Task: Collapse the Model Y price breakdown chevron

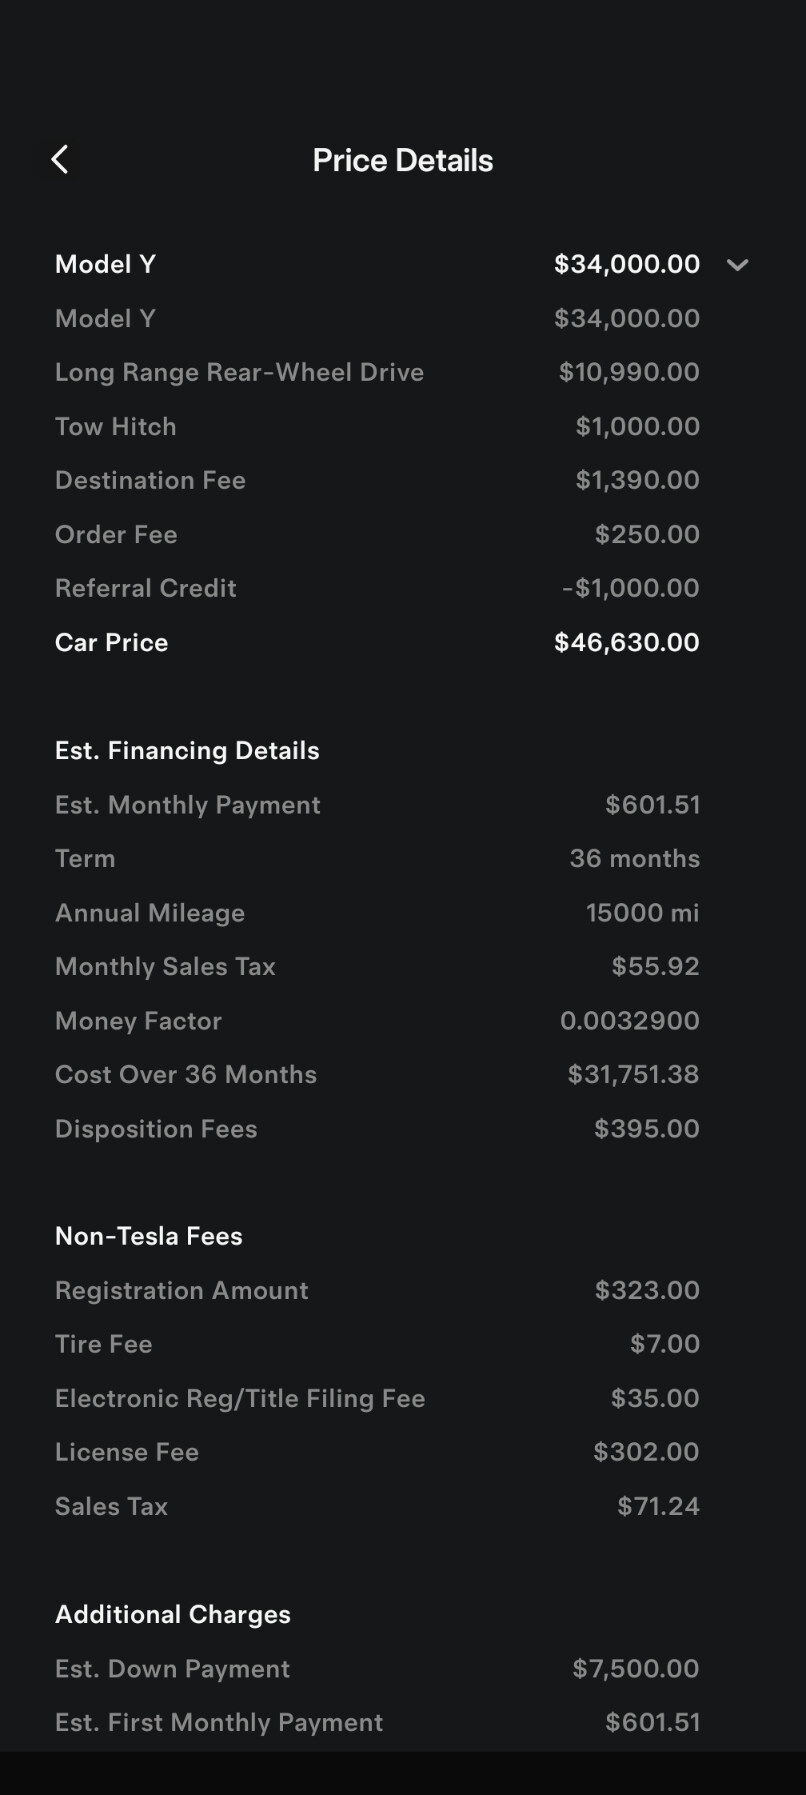Action: click(x=737, y=265)
